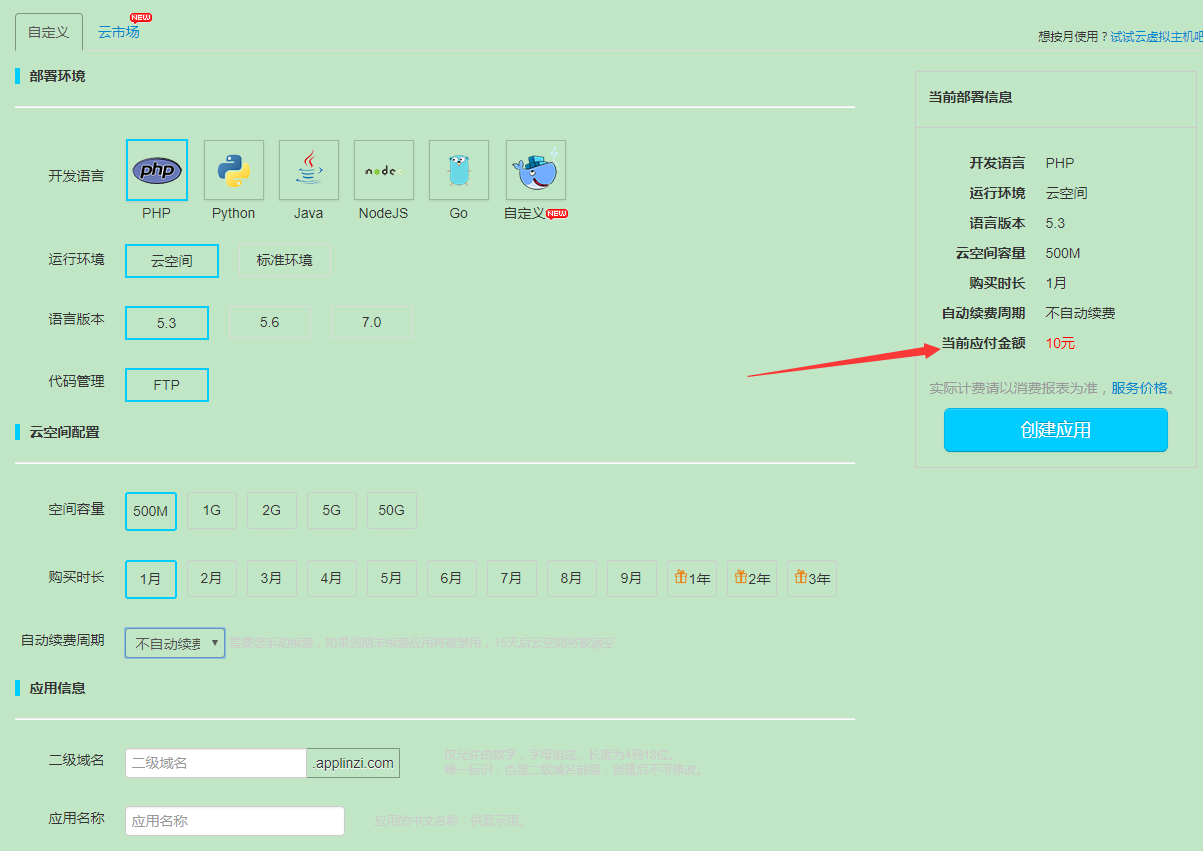Click the 不自动续费 summary value

[x=1080, y=313]
